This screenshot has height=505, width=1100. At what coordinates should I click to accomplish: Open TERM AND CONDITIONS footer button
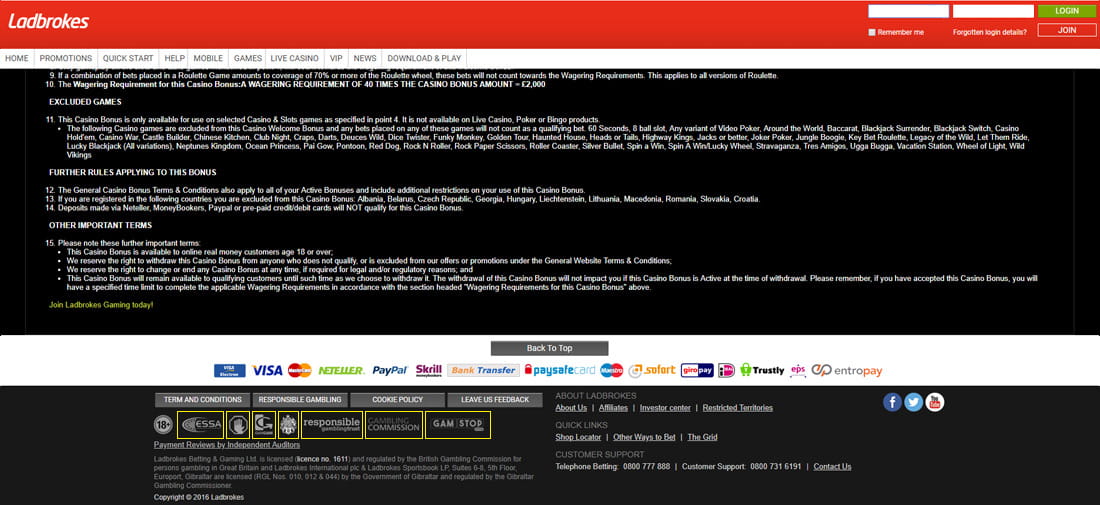tap(203, 400)
